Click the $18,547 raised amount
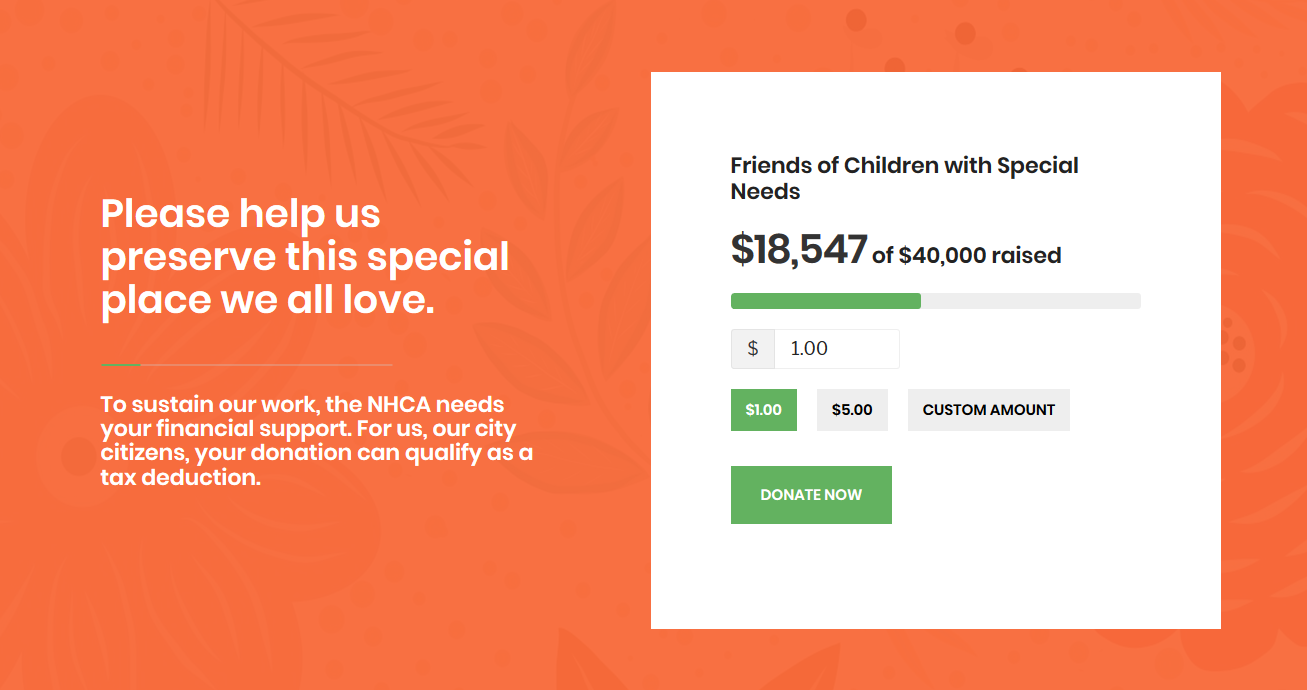 click(799, 249)
